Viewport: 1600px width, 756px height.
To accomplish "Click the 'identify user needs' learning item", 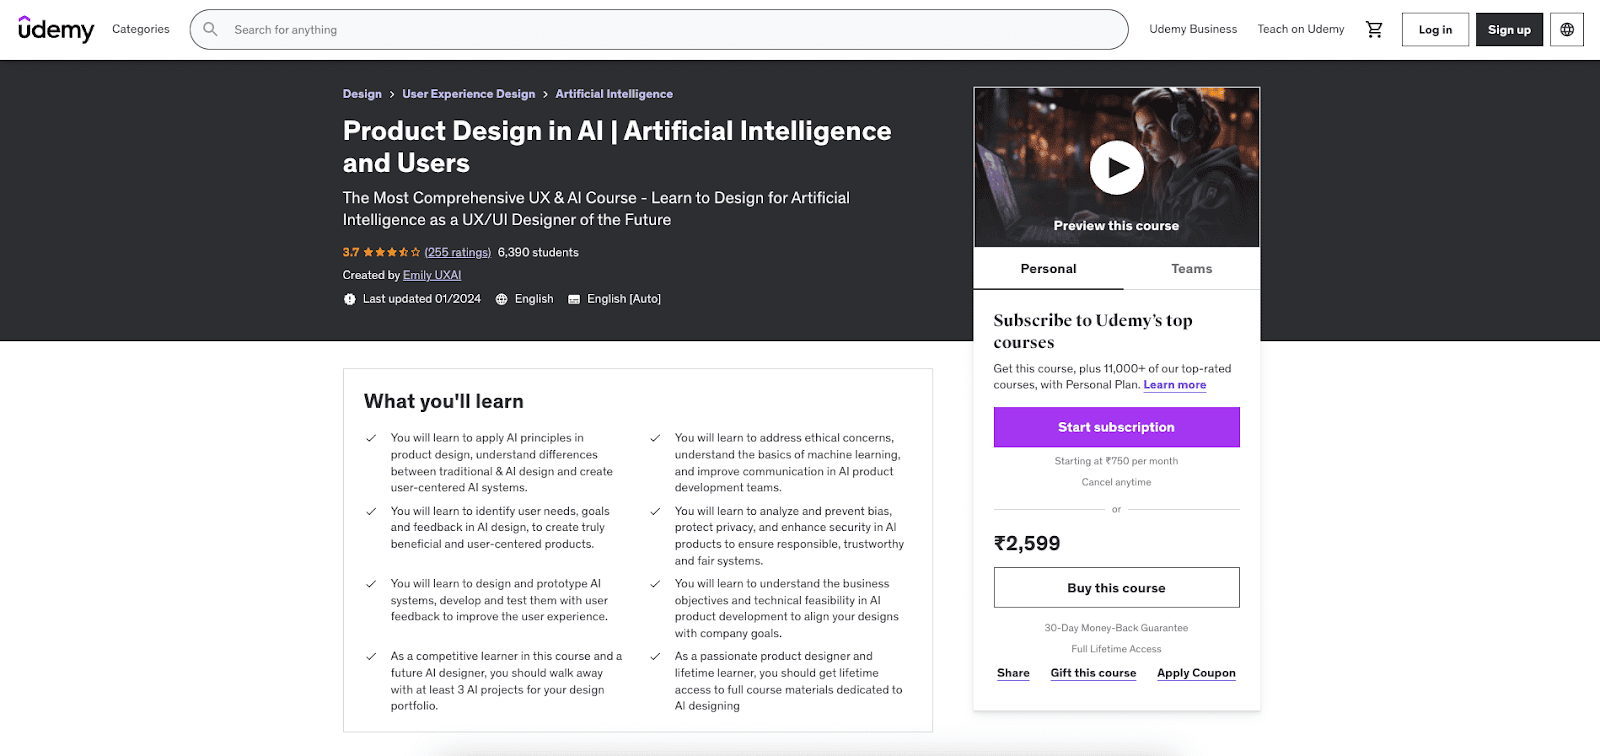I will click(500, 528).
